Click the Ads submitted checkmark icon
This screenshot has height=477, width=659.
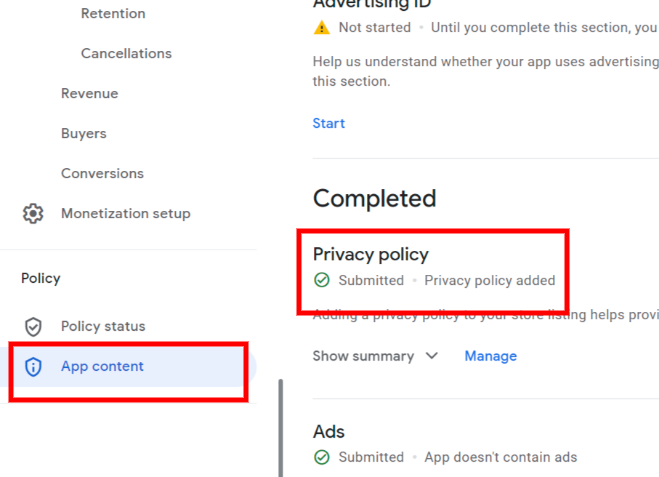pyautogui.click(x=321, y=457)
